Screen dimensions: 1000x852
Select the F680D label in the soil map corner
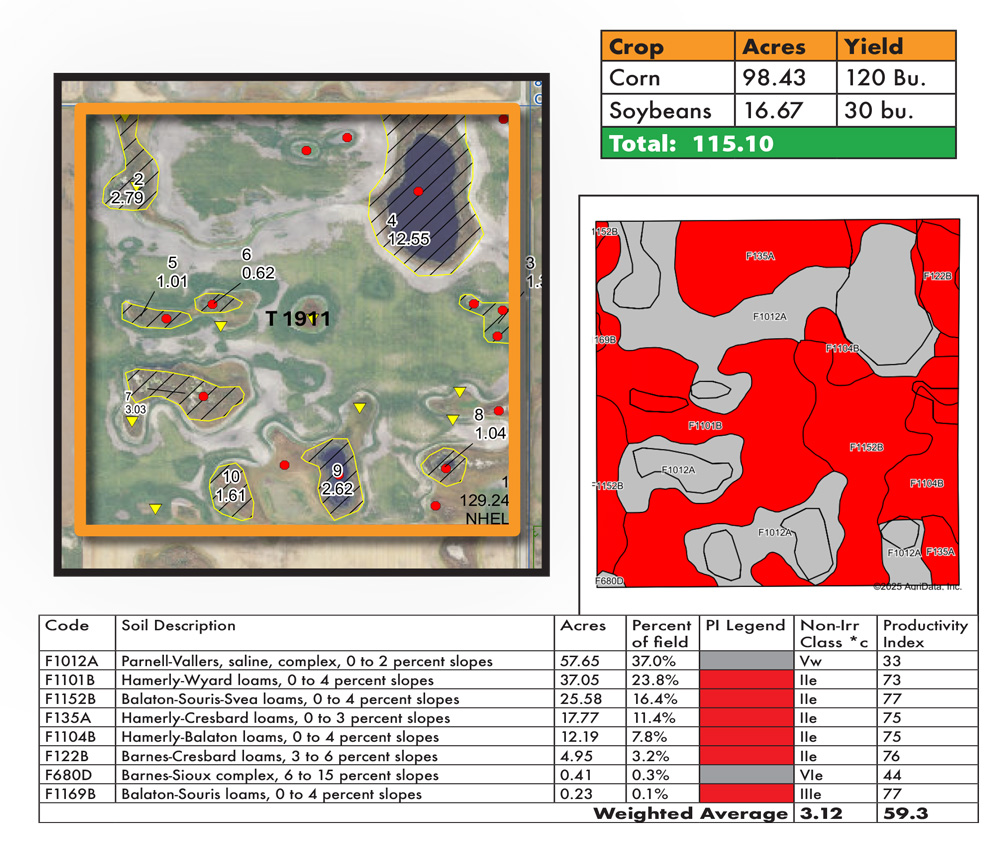click(608, 580)
